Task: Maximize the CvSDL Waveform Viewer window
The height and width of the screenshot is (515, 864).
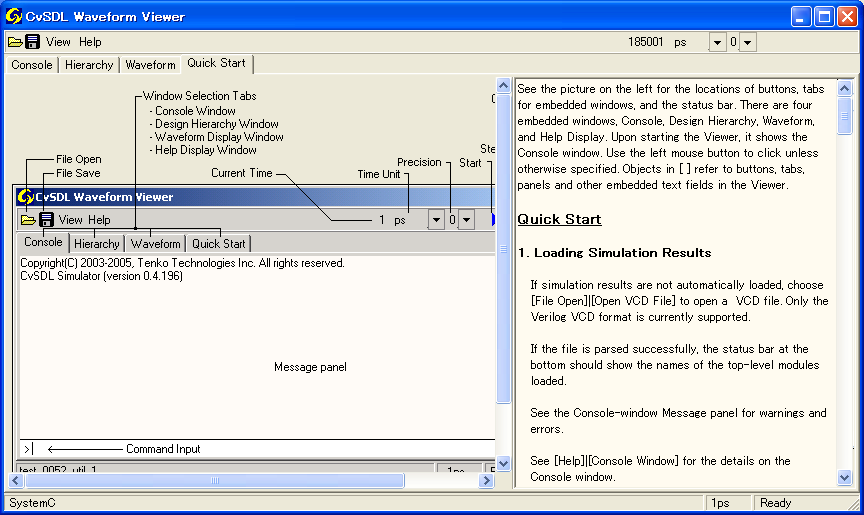Action: [824, 17]
